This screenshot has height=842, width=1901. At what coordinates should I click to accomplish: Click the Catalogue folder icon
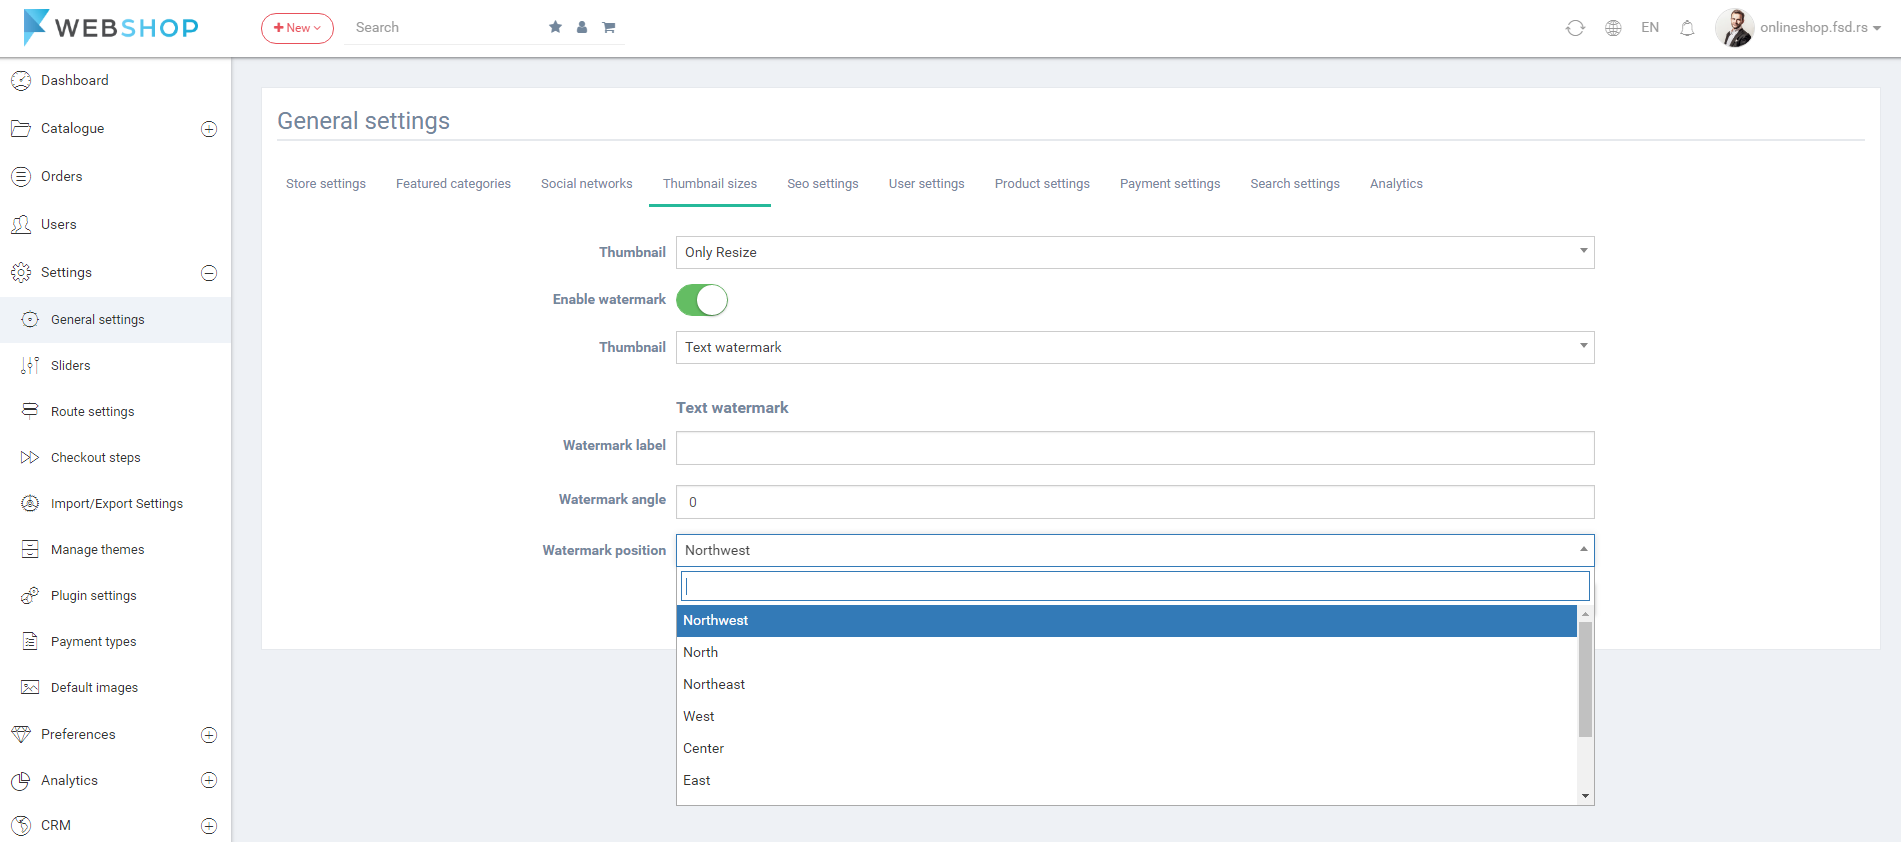click(21, 129)
